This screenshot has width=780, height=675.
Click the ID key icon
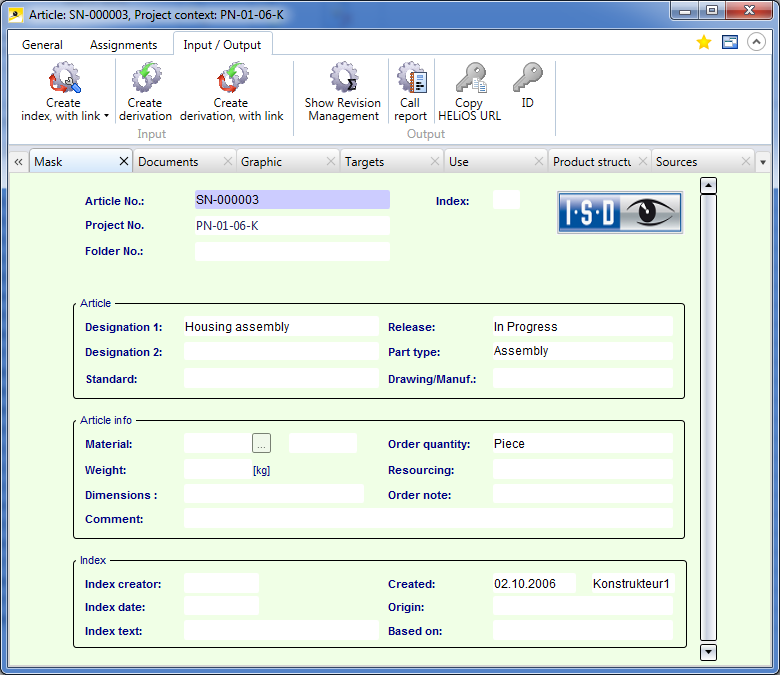click(527, 78)
